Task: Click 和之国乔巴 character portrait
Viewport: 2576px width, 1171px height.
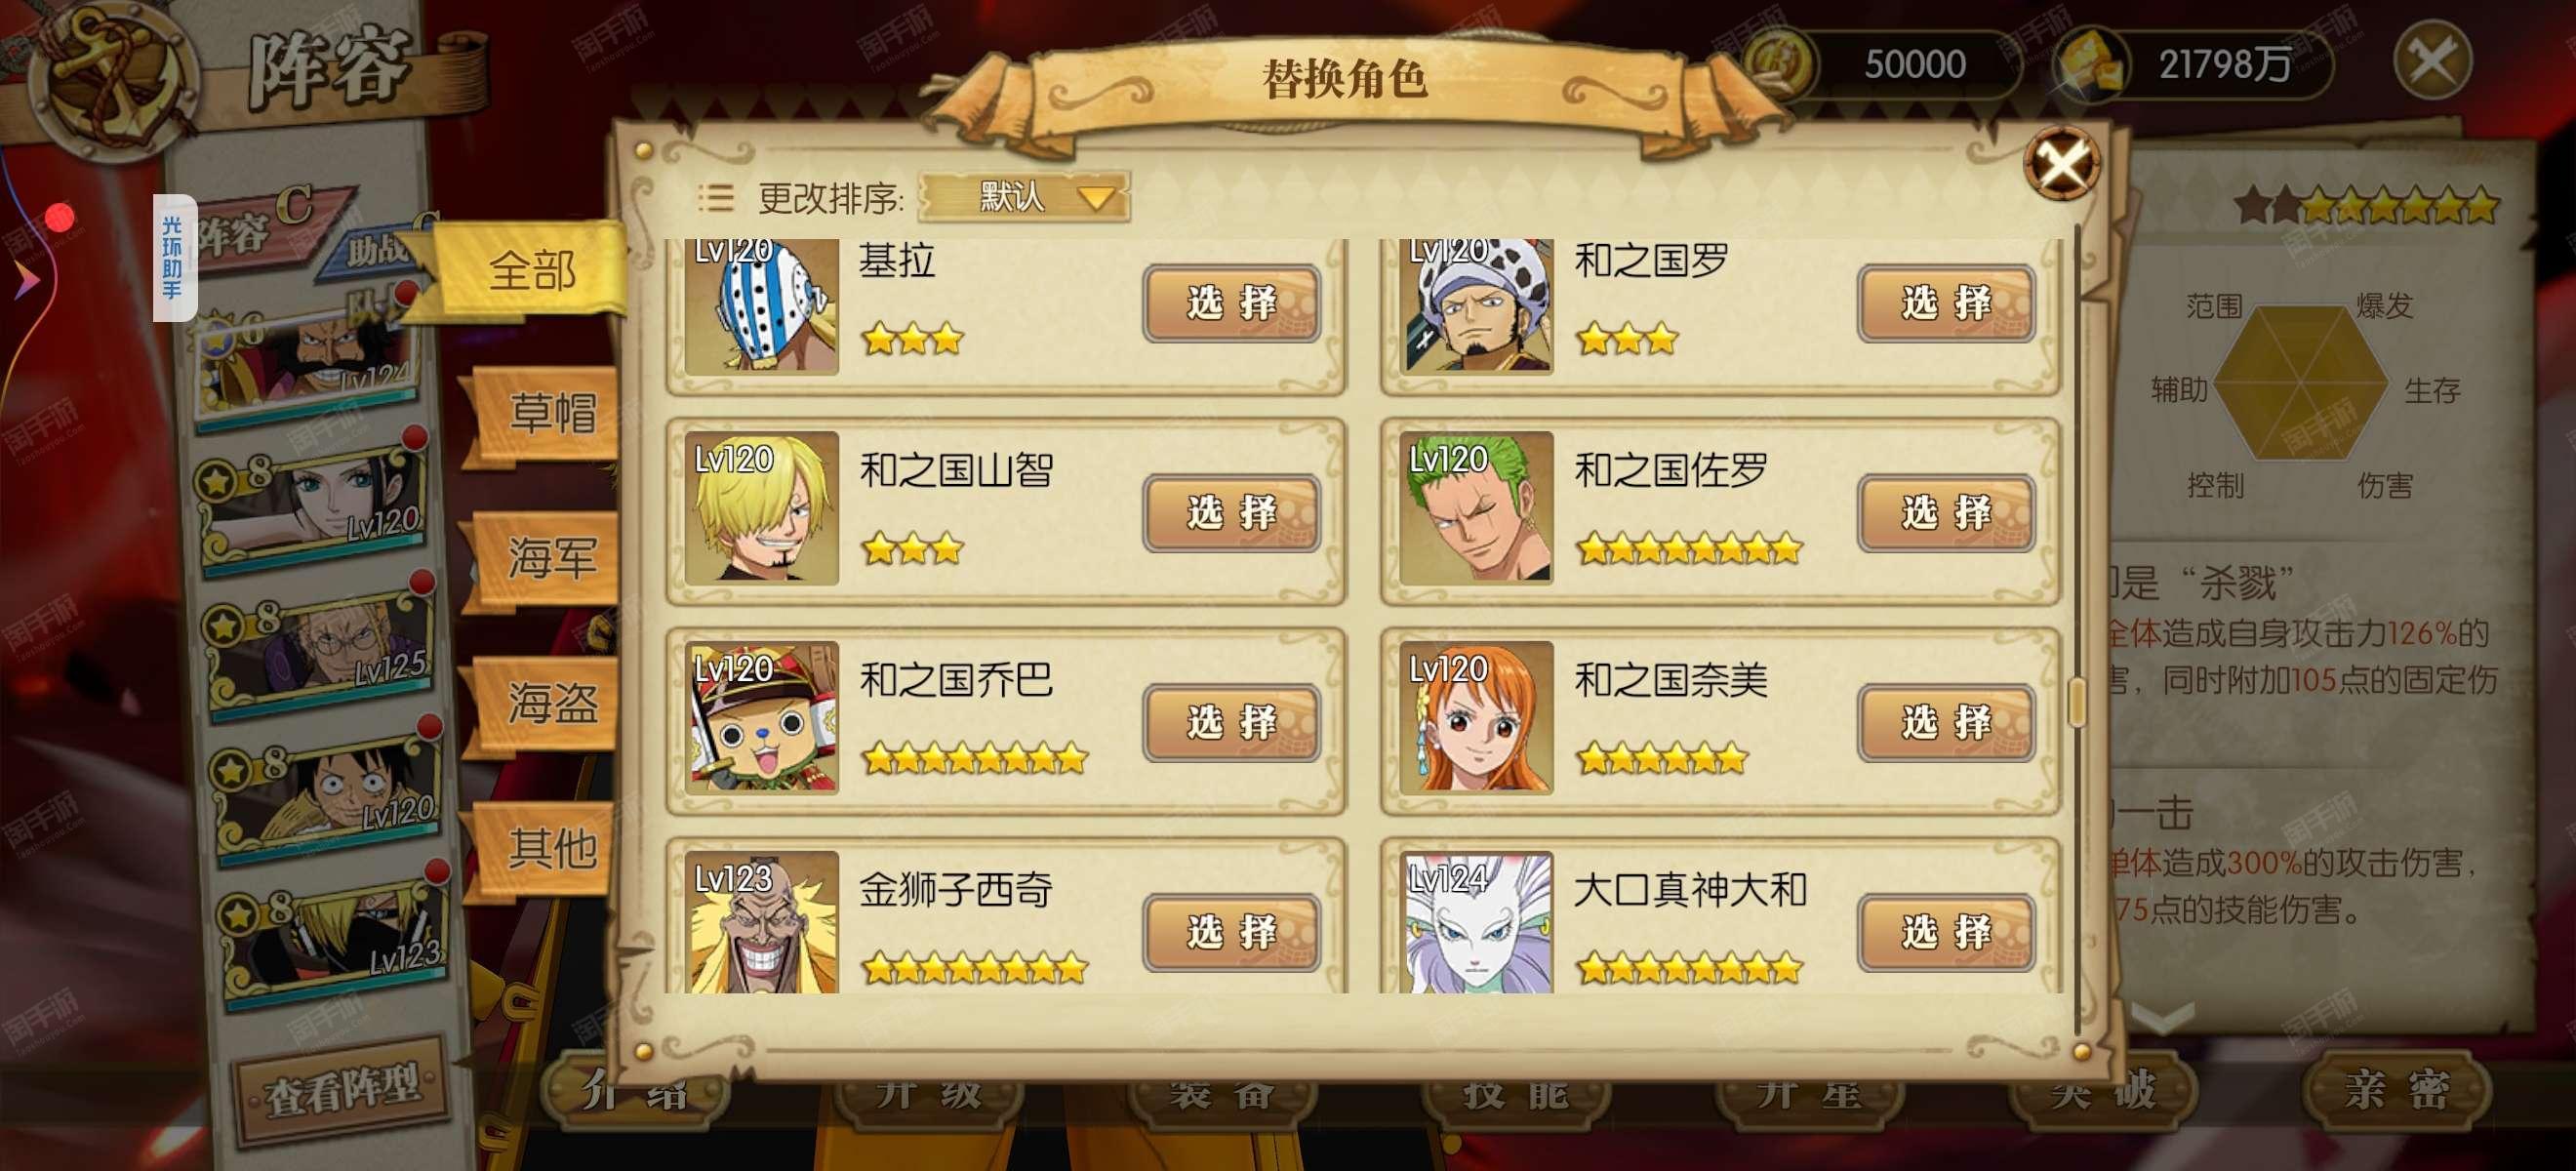Action: coord(761,717)
